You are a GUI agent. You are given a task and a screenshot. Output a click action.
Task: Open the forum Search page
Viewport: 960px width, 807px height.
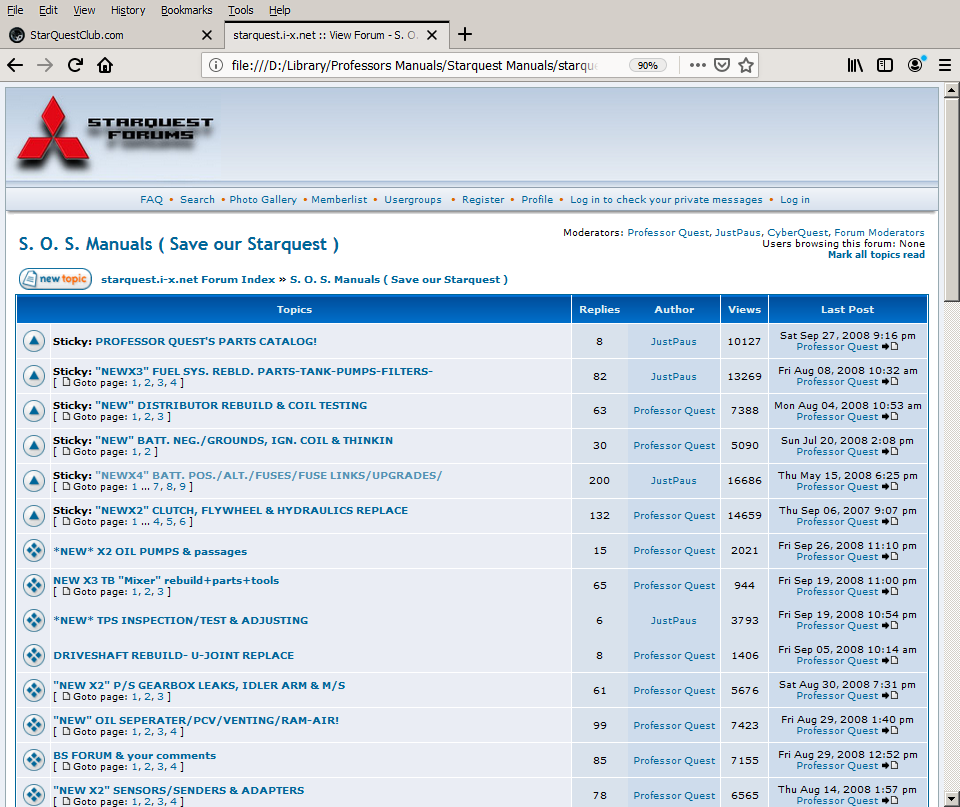(197, 200)
